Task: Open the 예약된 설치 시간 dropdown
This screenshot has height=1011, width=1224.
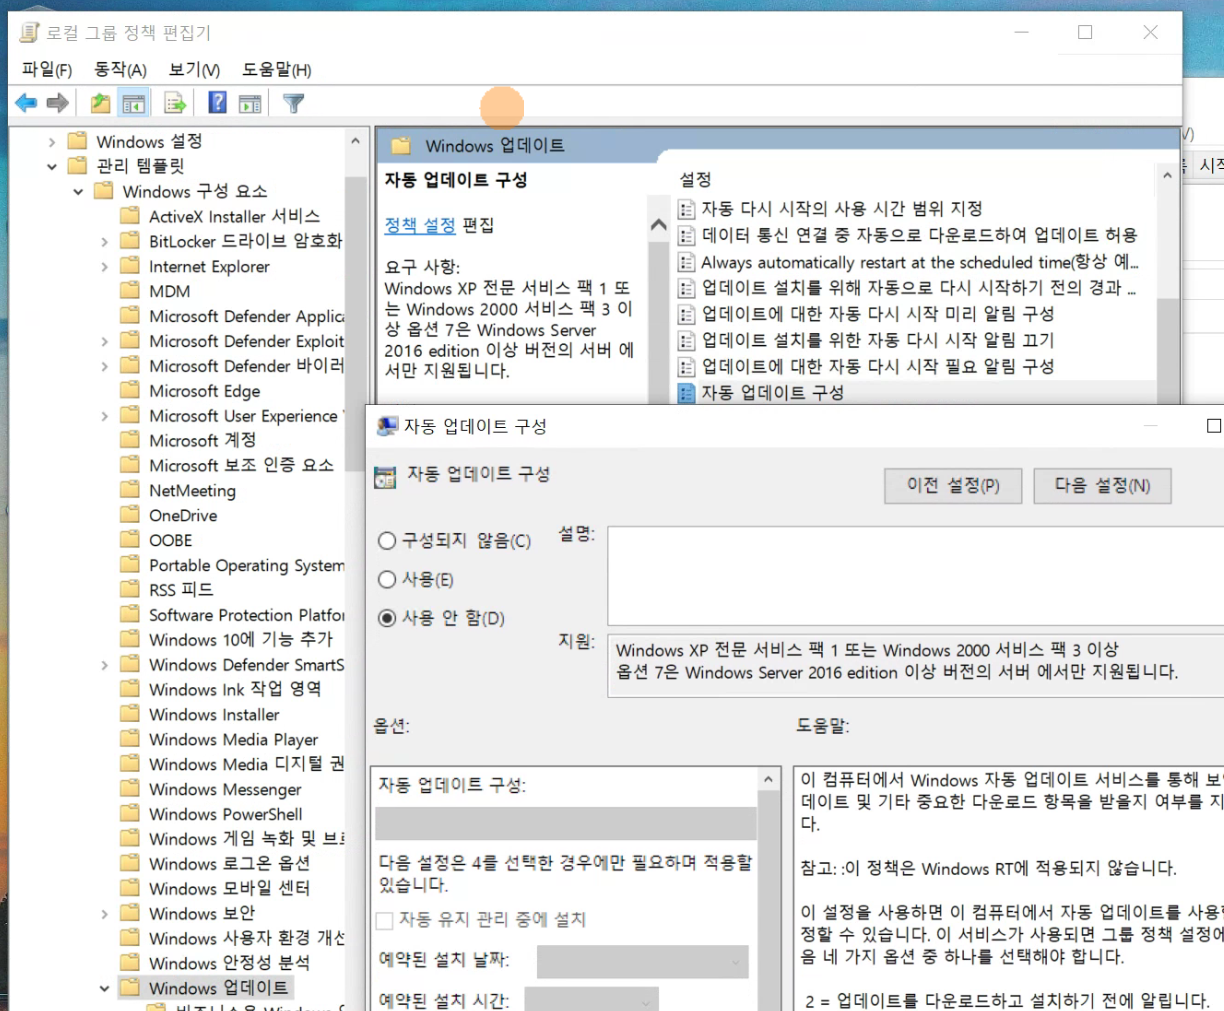Action: (x=591, y=999)
